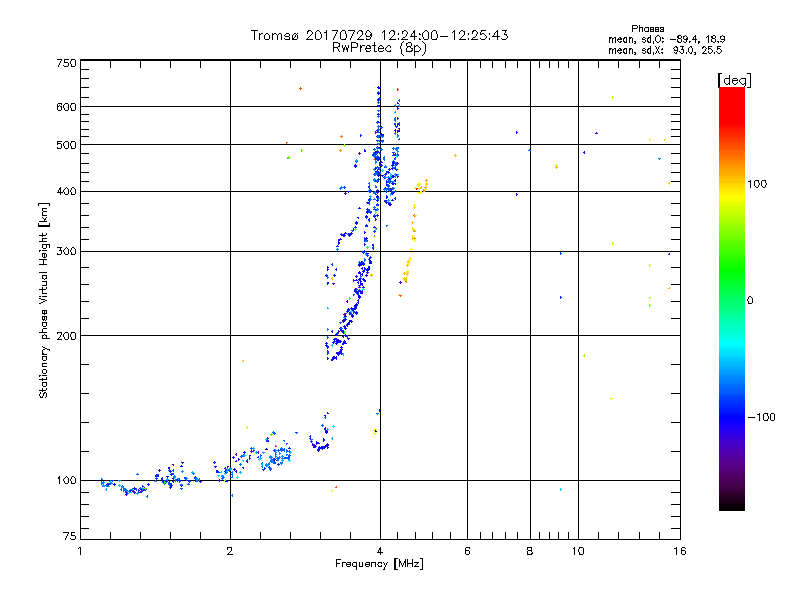The height and width of the screenshot is (600, 800).
Task: Click the y-axis '750' tick label
Action: (66, 63)
